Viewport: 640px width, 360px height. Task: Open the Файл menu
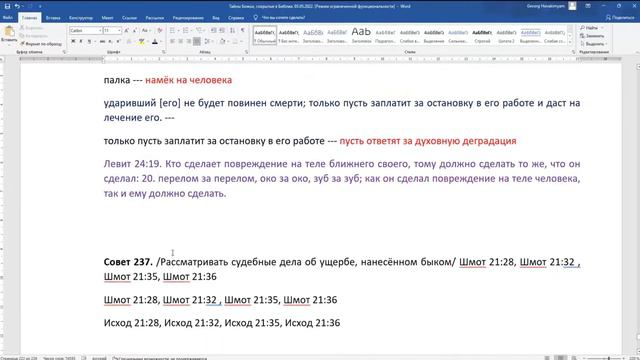(7, 18)
